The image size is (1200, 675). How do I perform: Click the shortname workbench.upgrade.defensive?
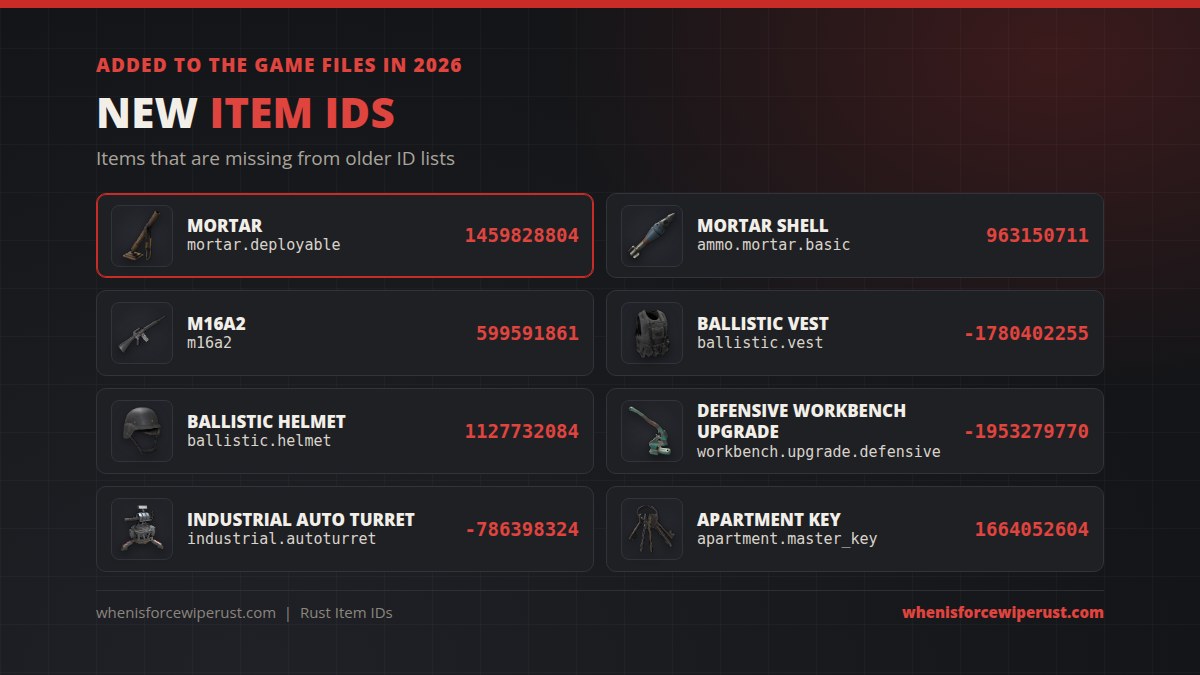[x=819, y=452]
